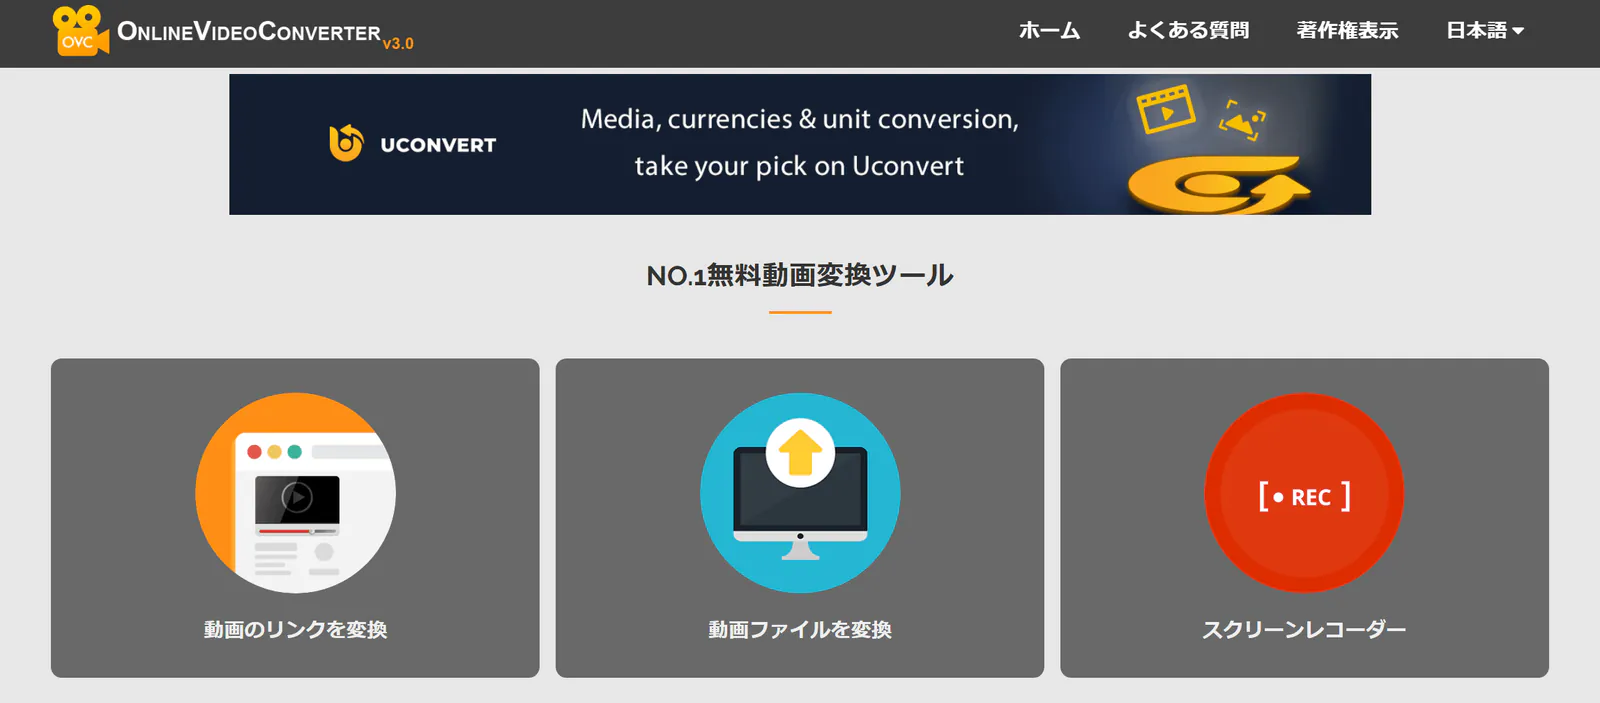Click the red REC circle icon
The width and height of the screenshot is (1600, 703).
click(1304, 493)
